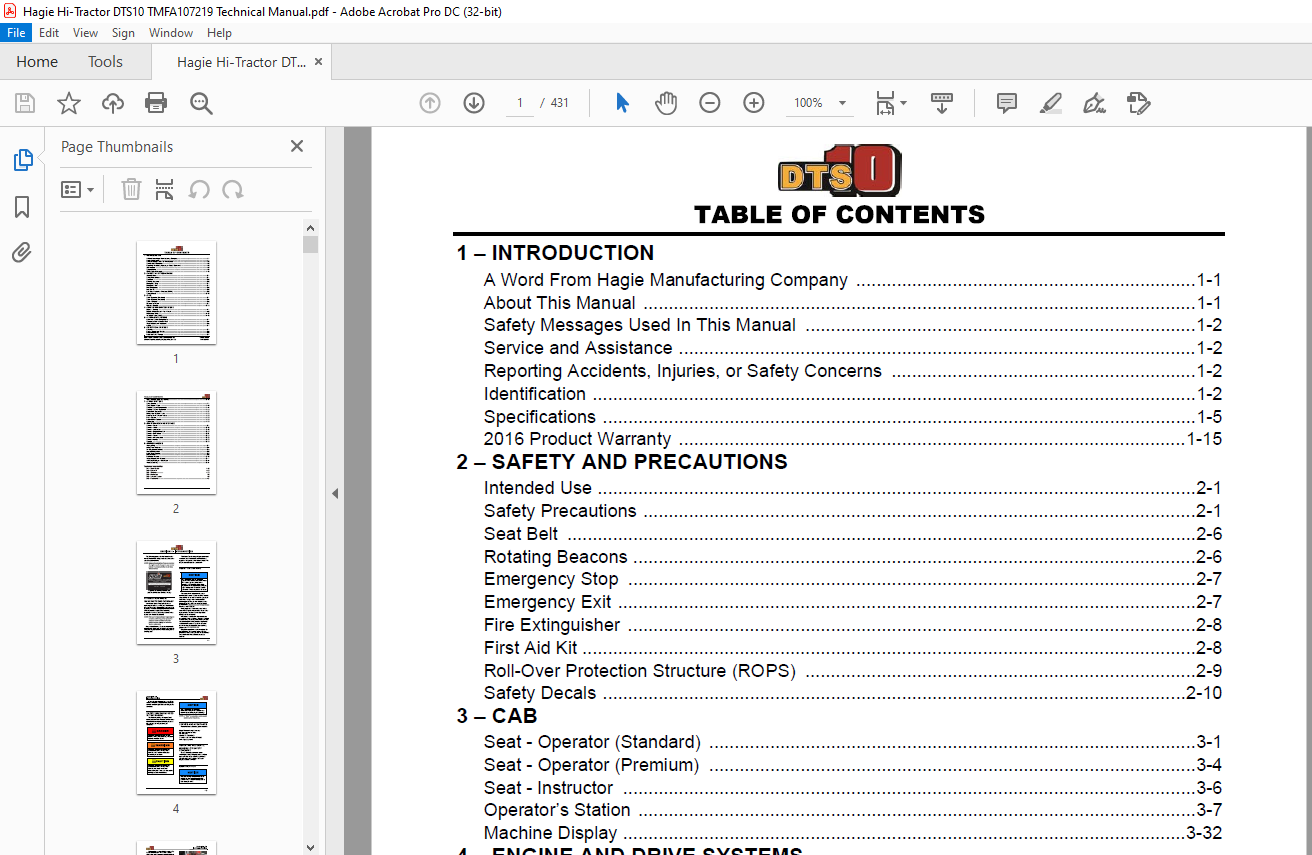1312x855 pixels.
Task: Open Bookmarks panel in sidebar
Action: [x=22, y=207]
